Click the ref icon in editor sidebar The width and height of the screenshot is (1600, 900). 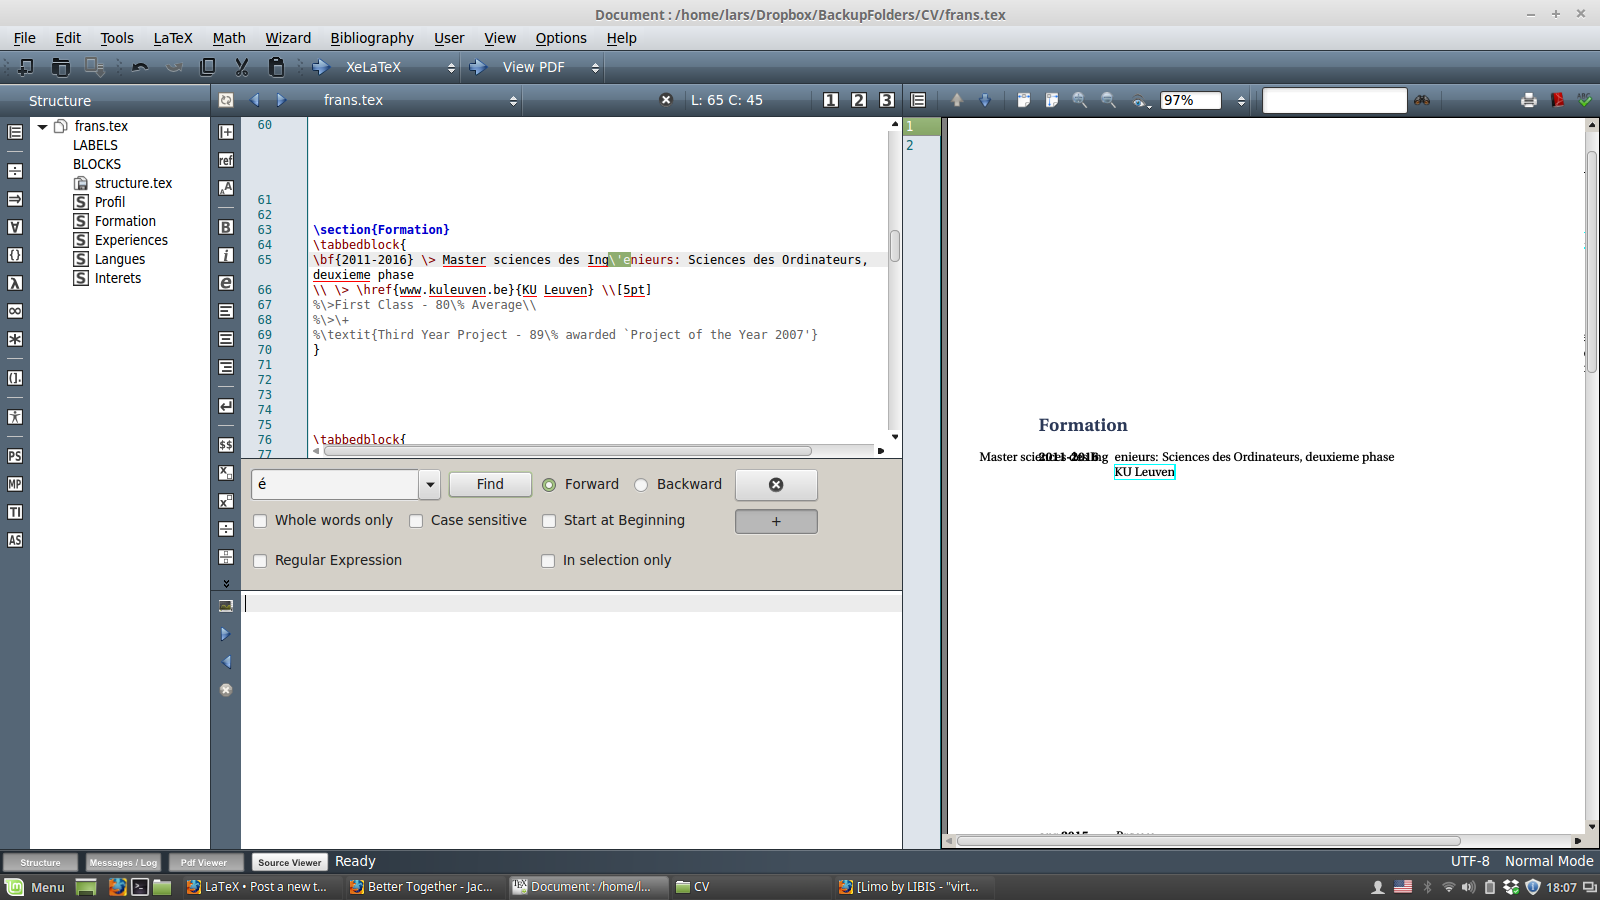226,160
